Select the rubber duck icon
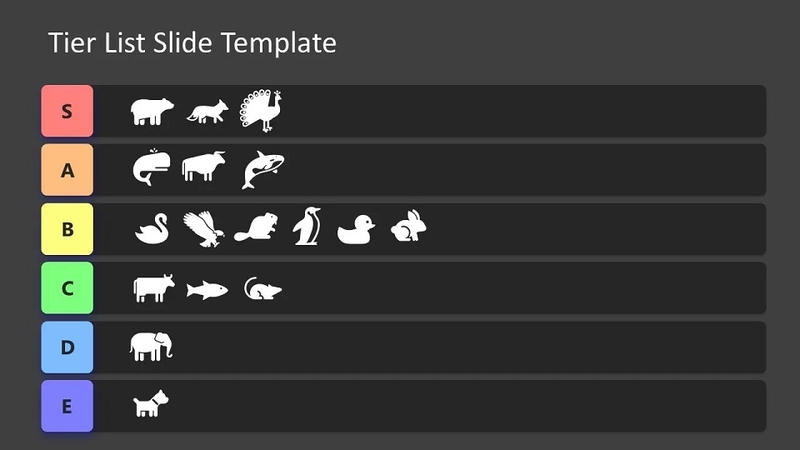800x450 pixels. (356, 230)
